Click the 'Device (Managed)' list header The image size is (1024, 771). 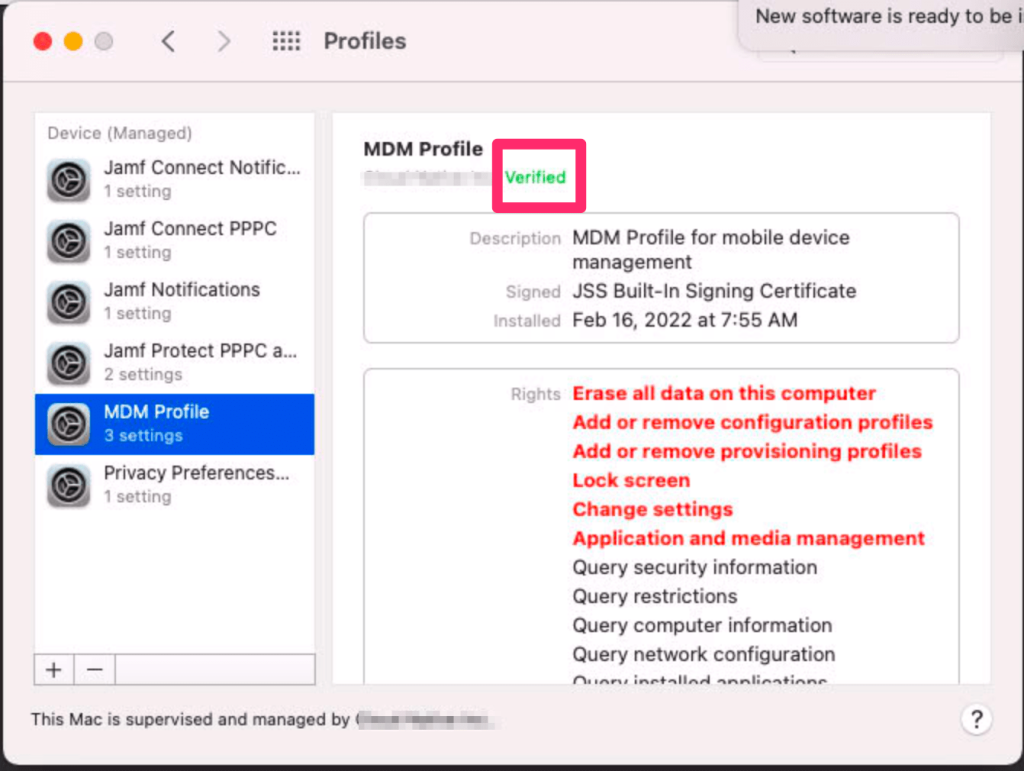[120, 133]
